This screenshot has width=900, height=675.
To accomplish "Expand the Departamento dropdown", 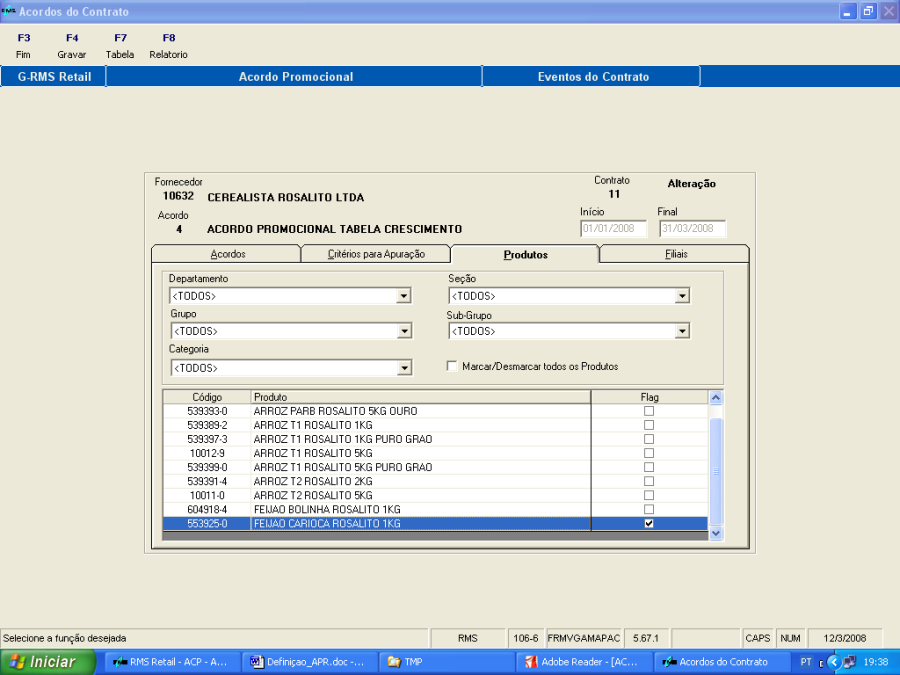I will click(404, 296).
